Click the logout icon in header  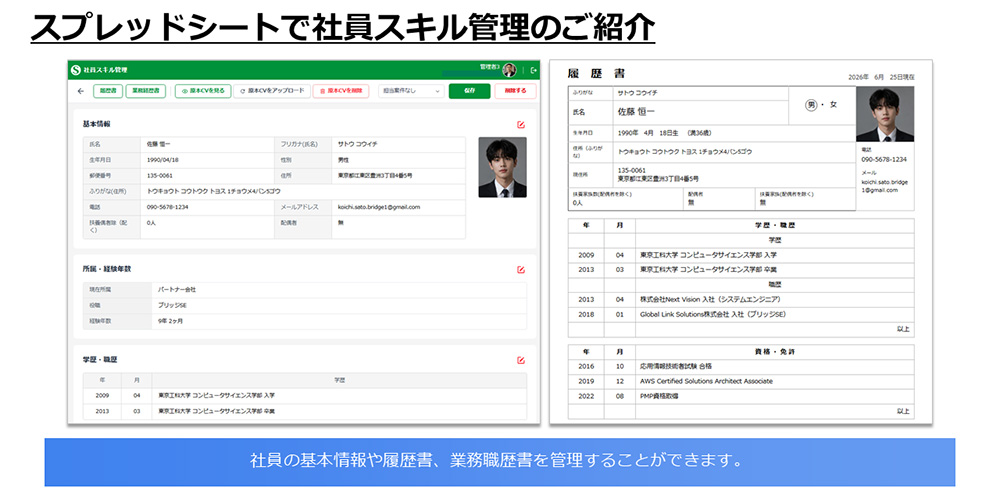533,70
